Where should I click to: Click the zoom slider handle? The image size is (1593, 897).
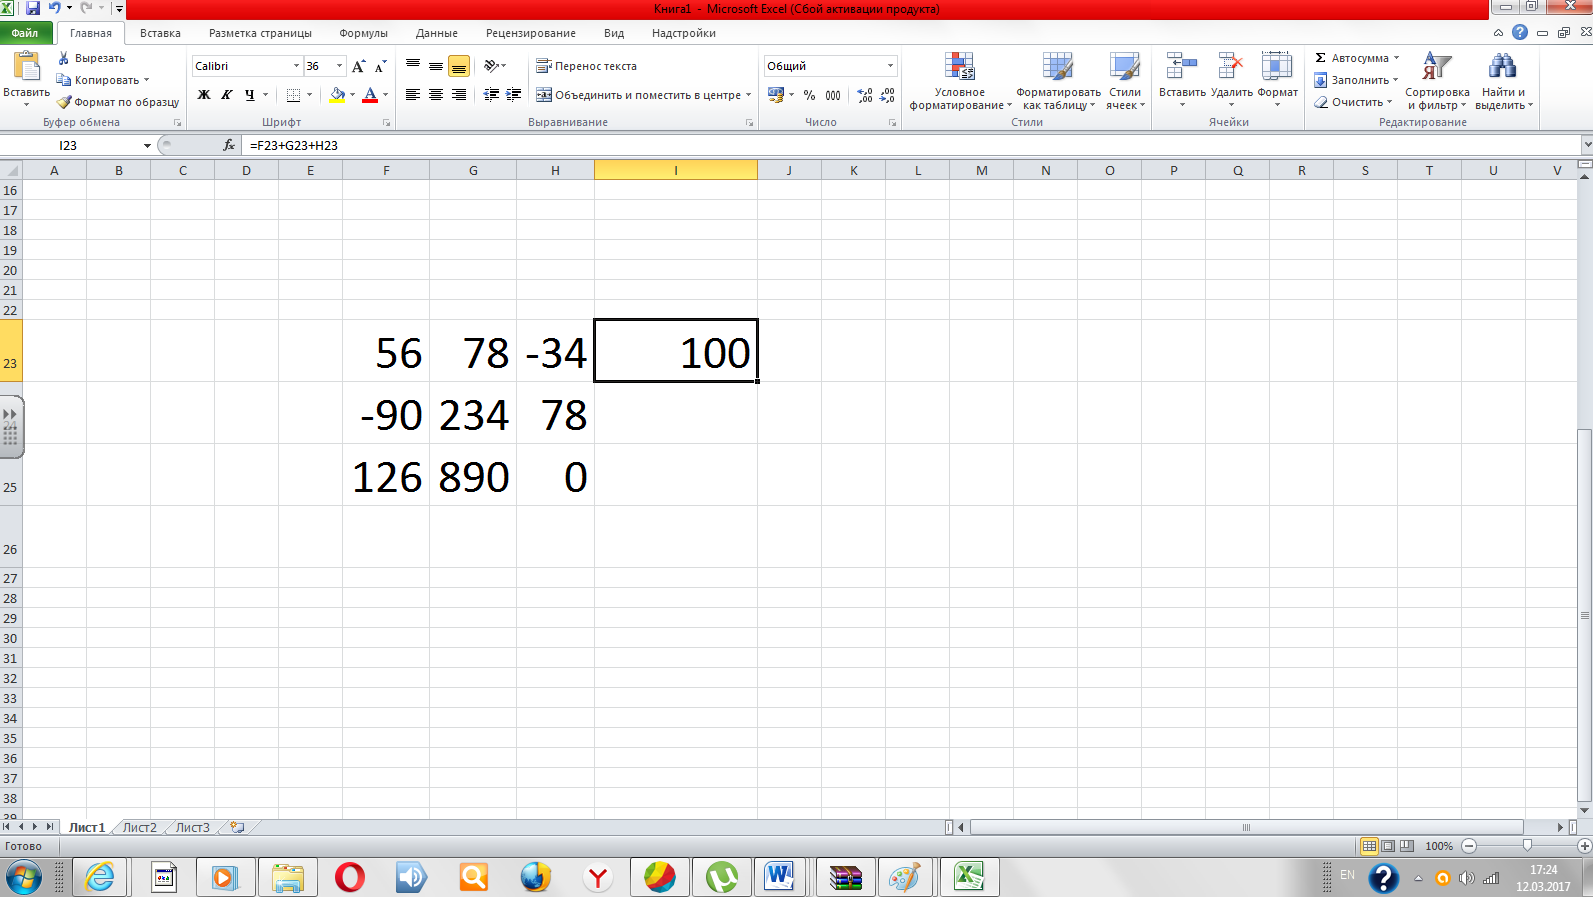click(1527, 846)
